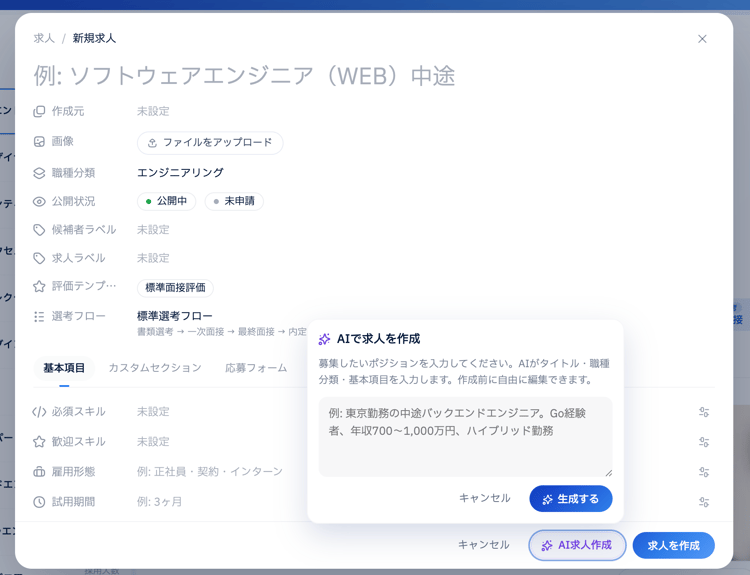Image resolution: width=750 pixels, height=575 pixels.
Task: Click the AI popup description text
Action: click(464, 372)
